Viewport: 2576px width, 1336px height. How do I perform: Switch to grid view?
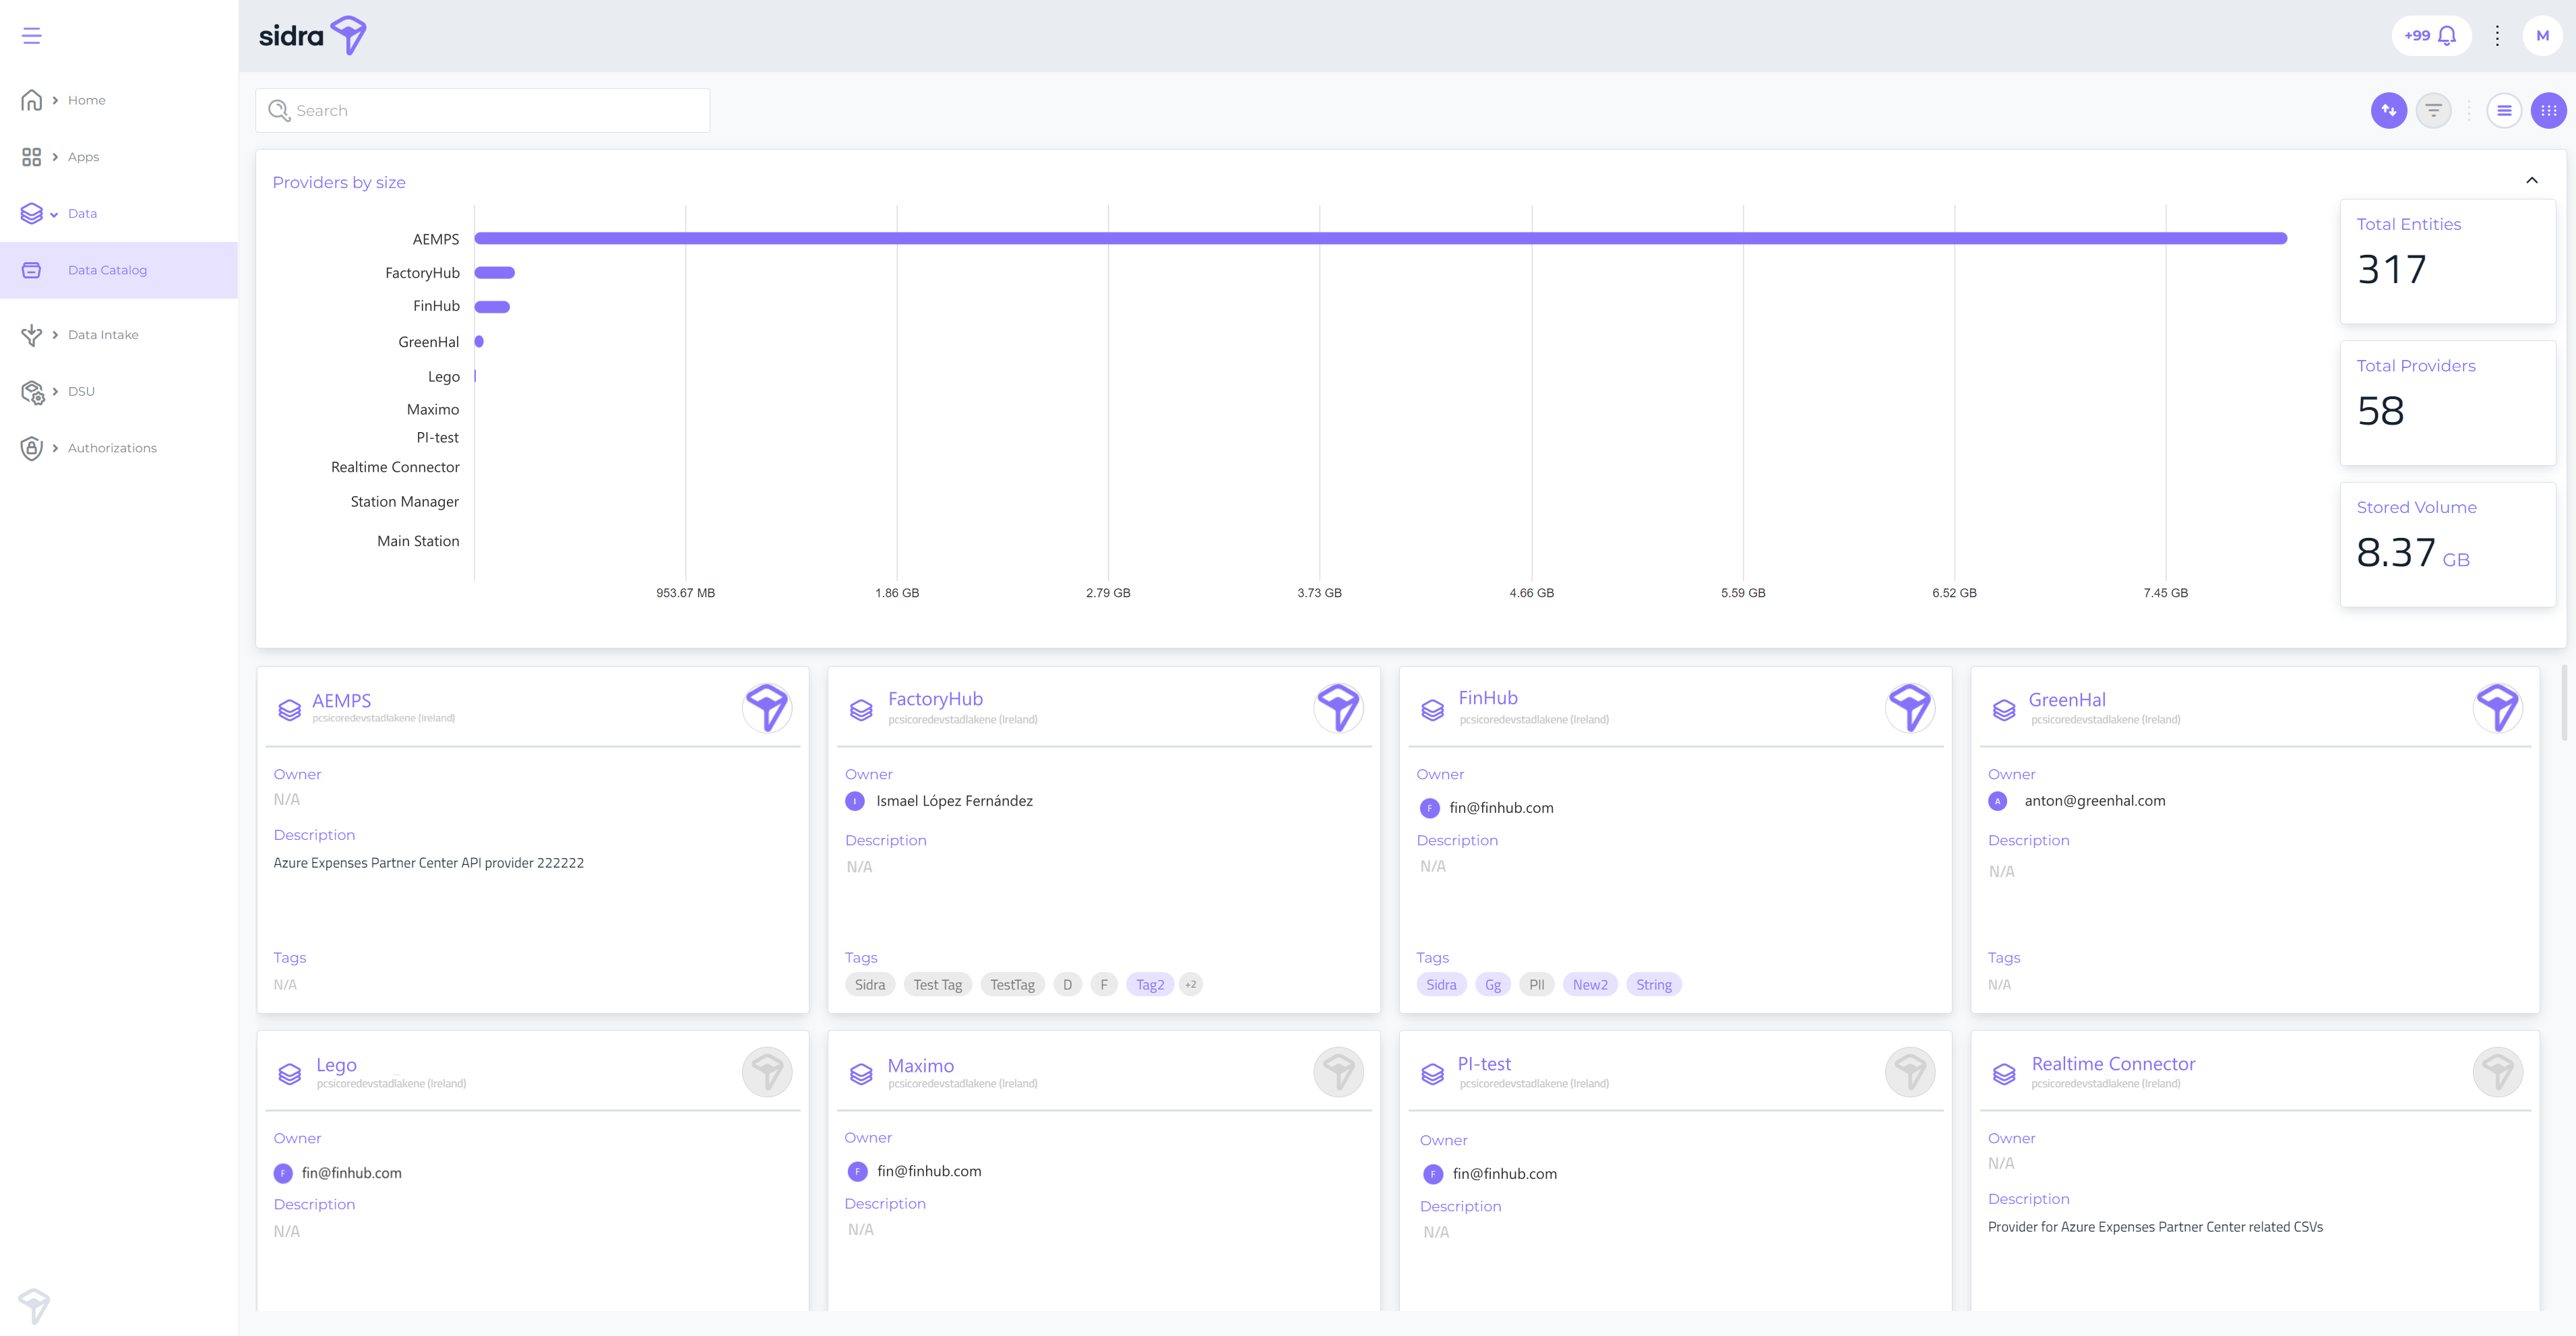click(2548, 110)
